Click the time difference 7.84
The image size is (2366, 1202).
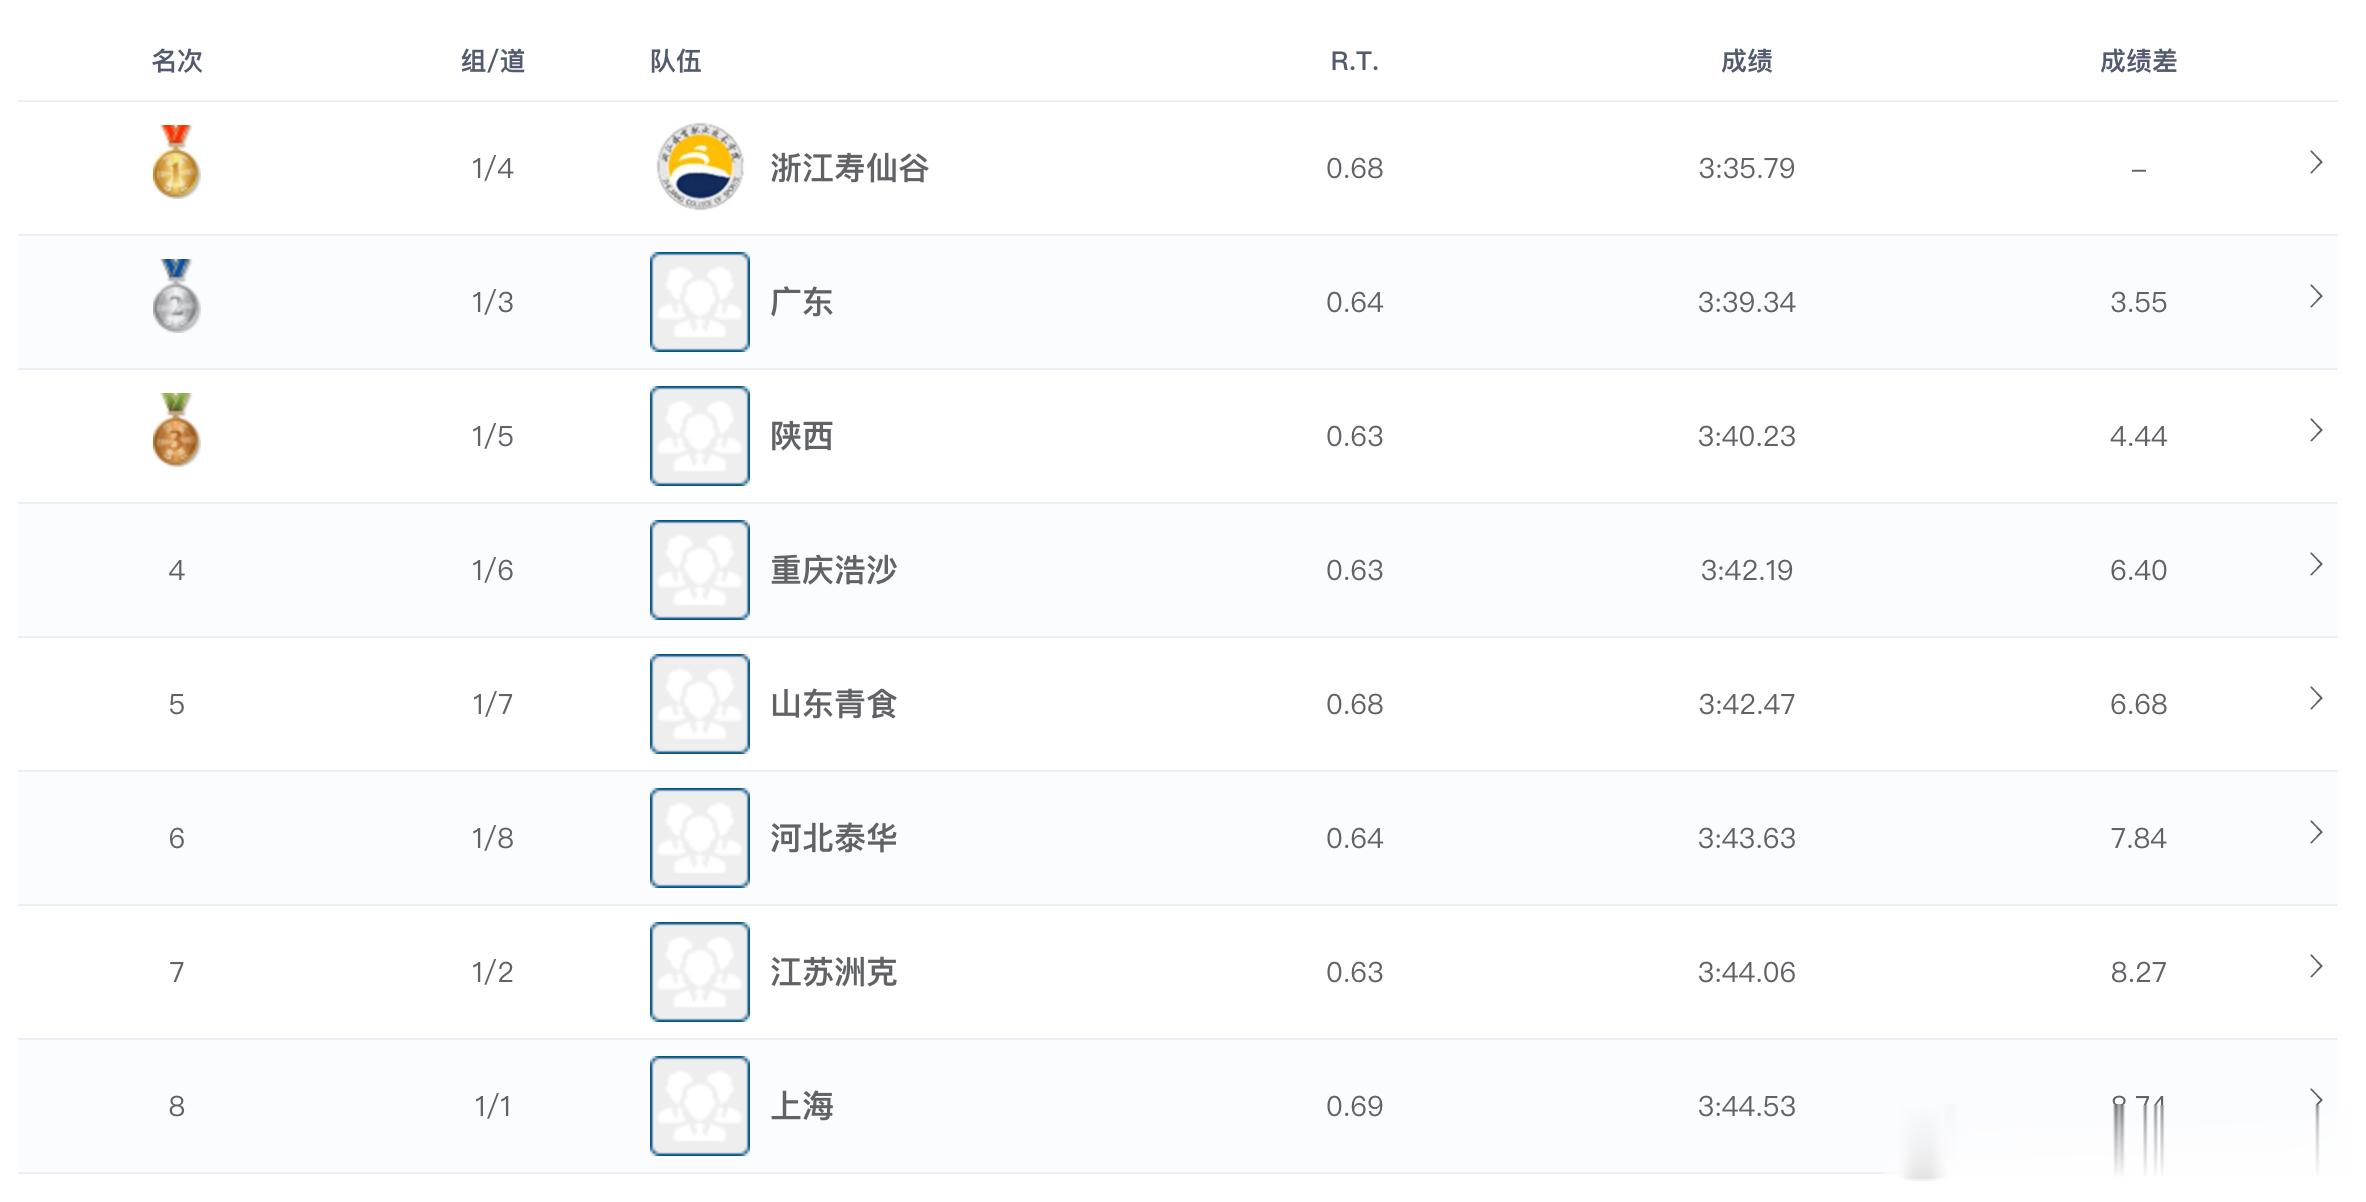[2139, 838]
